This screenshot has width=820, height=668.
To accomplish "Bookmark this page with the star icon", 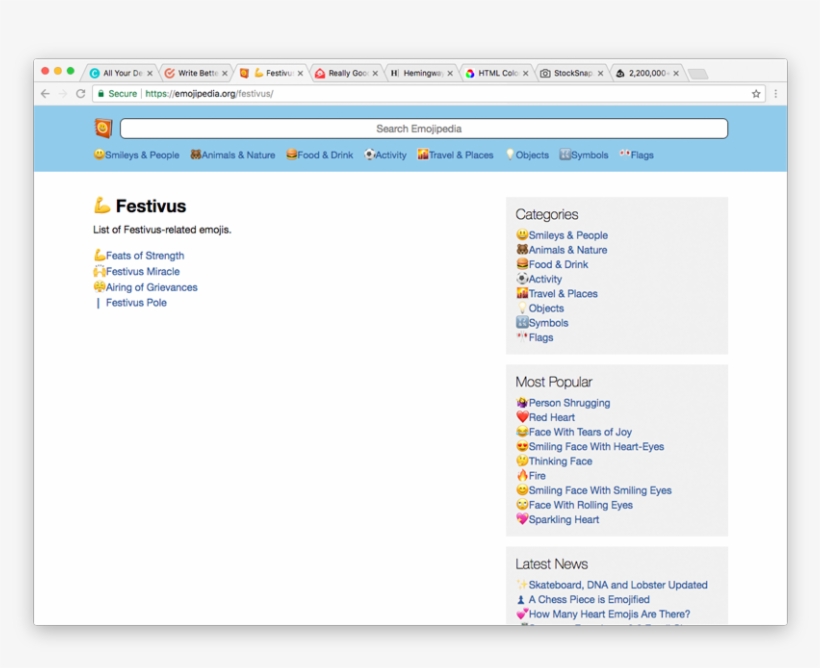I will click(756, 94).
